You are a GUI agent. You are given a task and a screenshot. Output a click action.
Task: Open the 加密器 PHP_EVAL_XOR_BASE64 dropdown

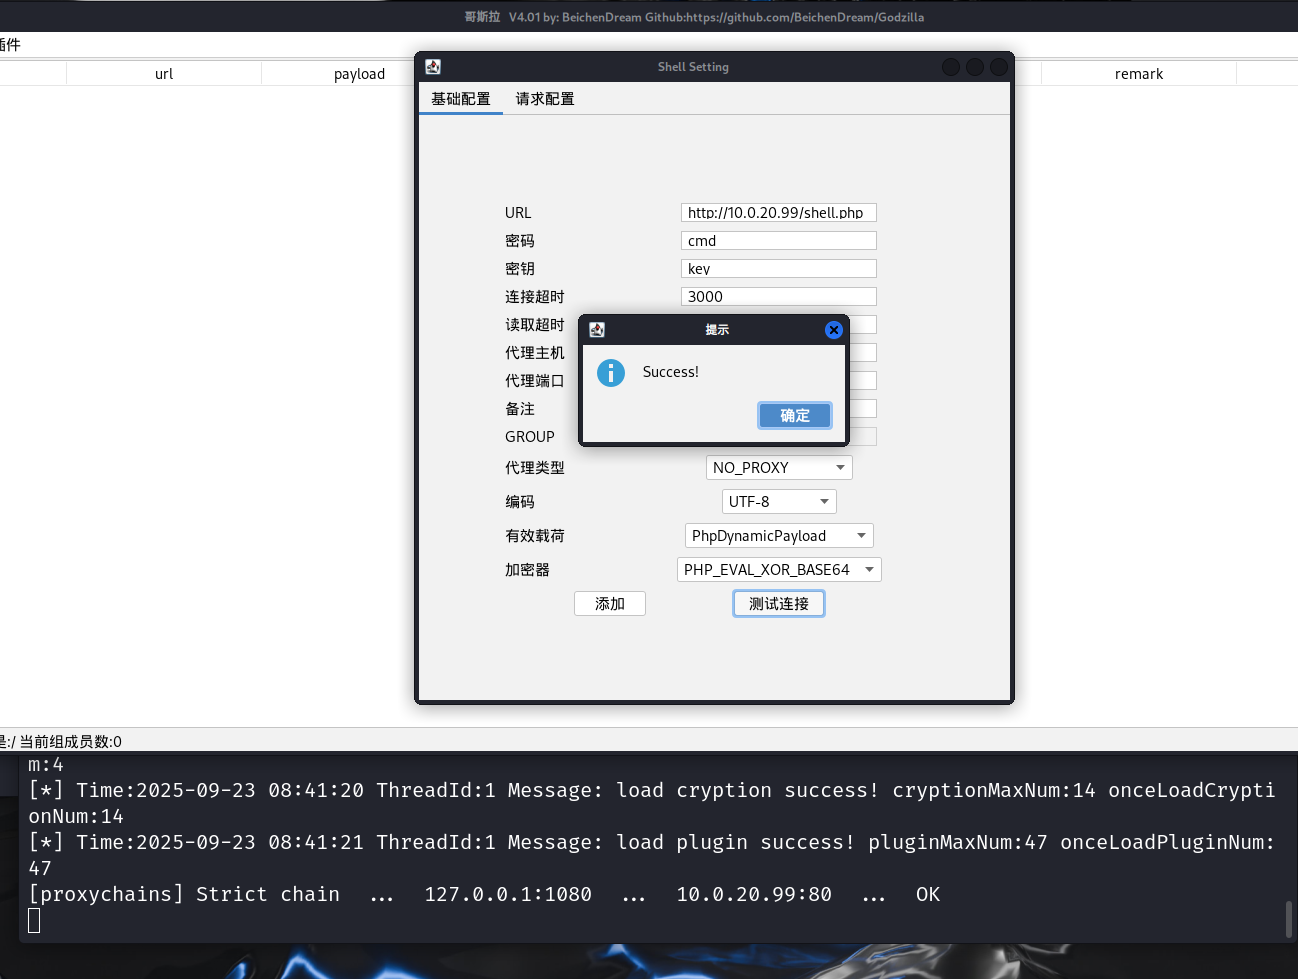coord(779,570)
